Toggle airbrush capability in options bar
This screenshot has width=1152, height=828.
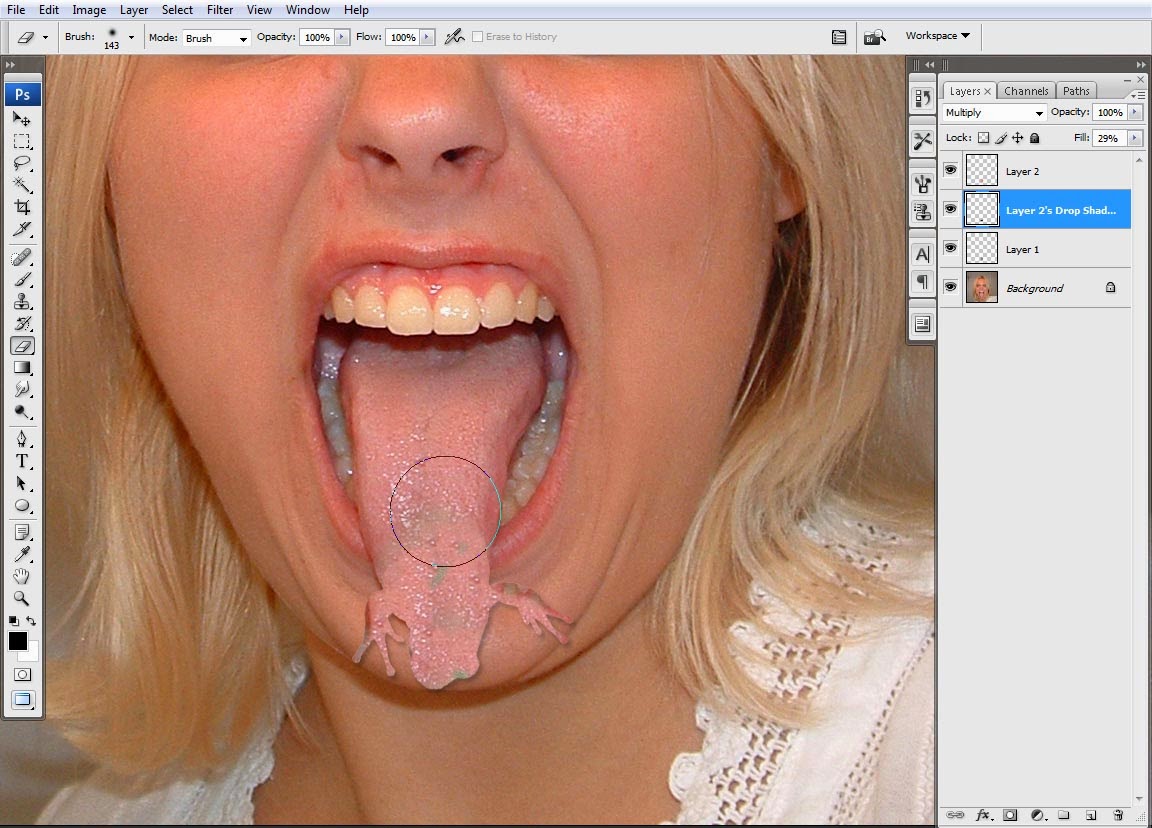[455, 36]
